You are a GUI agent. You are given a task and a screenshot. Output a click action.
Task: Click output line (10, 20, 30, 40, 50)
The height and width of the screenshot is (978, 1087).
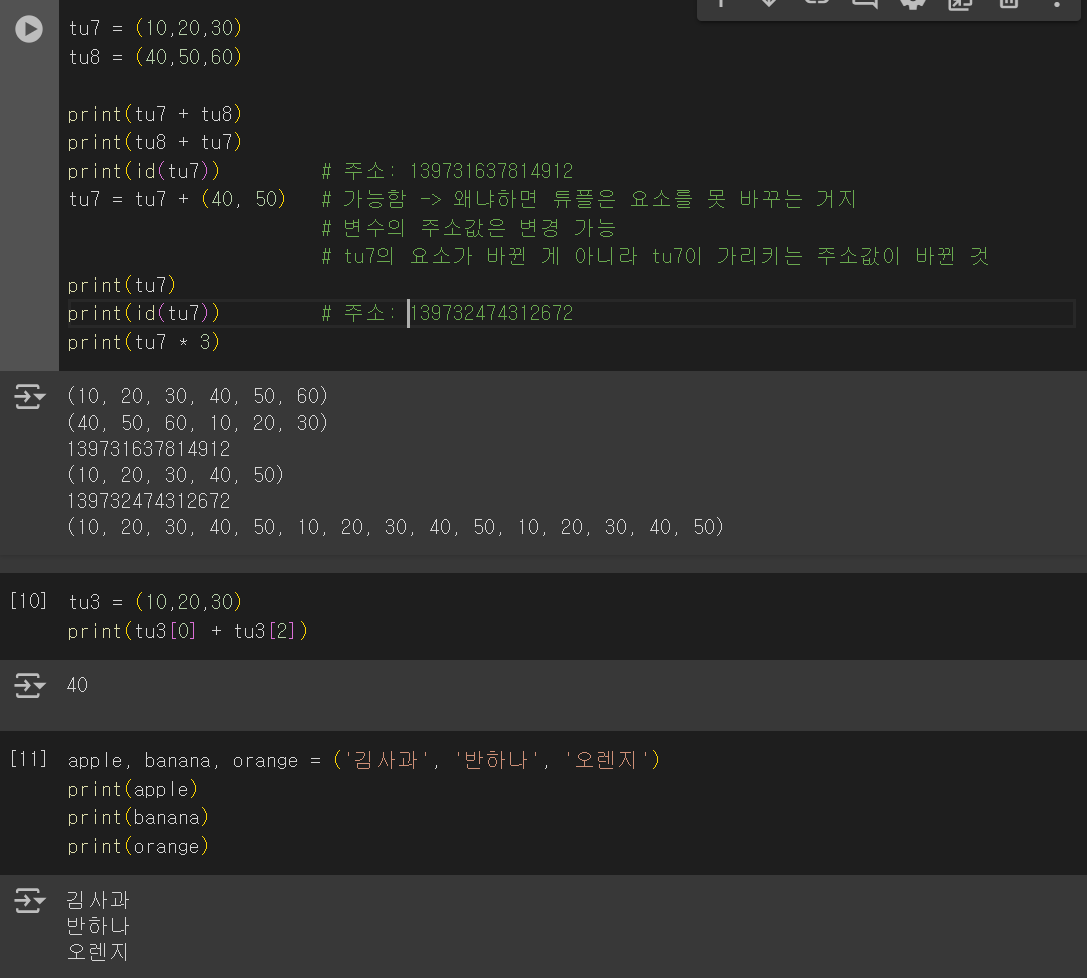[x=175, y=475]
